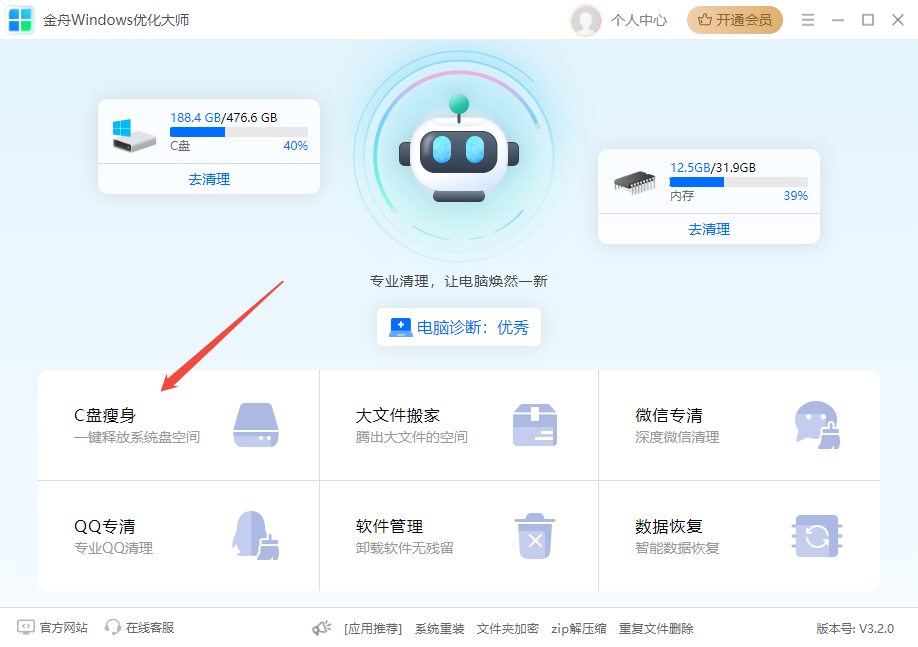Open the QQ专清 feature title

point(105,526)
